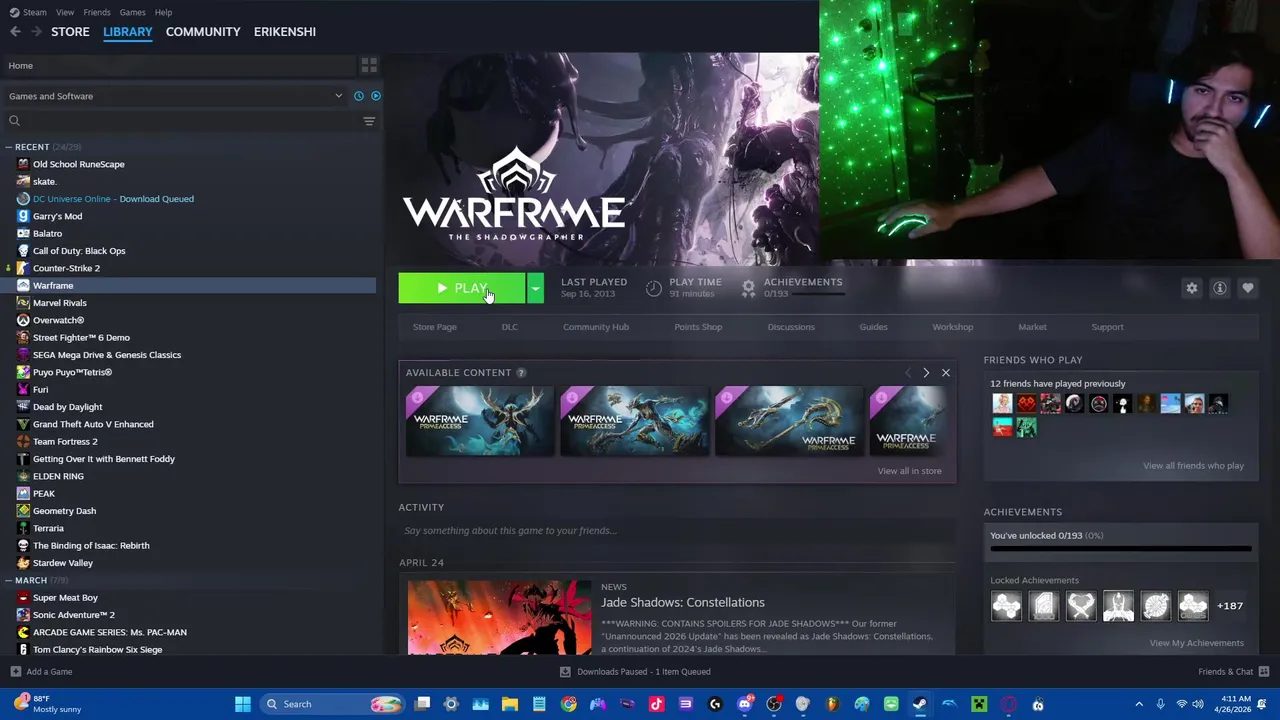The height and width of the screenshot is (720, 1280).
Task: Open the ERIKENSHI profile tab
Action: (285, 32)
